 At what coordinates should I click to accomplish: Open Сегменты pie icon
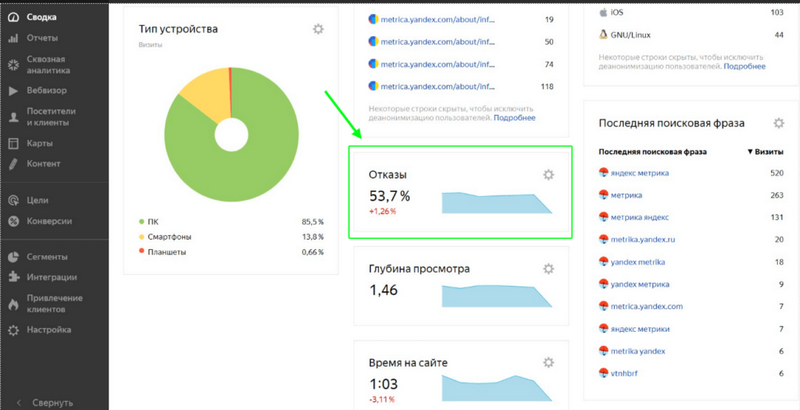tap(14, 257)
